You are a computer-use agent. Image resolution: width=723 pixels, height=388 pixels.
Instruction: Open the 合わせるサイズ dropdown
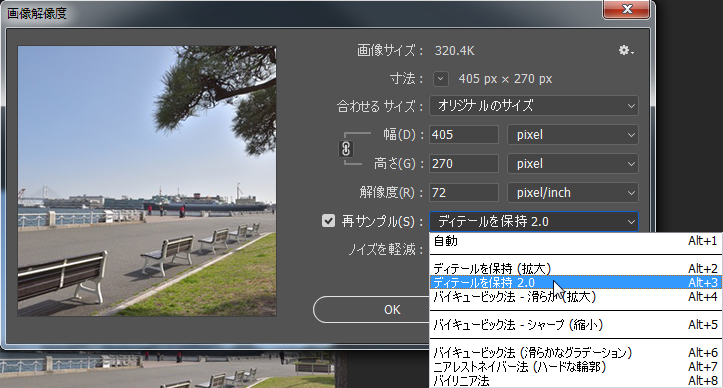[534, 106]
